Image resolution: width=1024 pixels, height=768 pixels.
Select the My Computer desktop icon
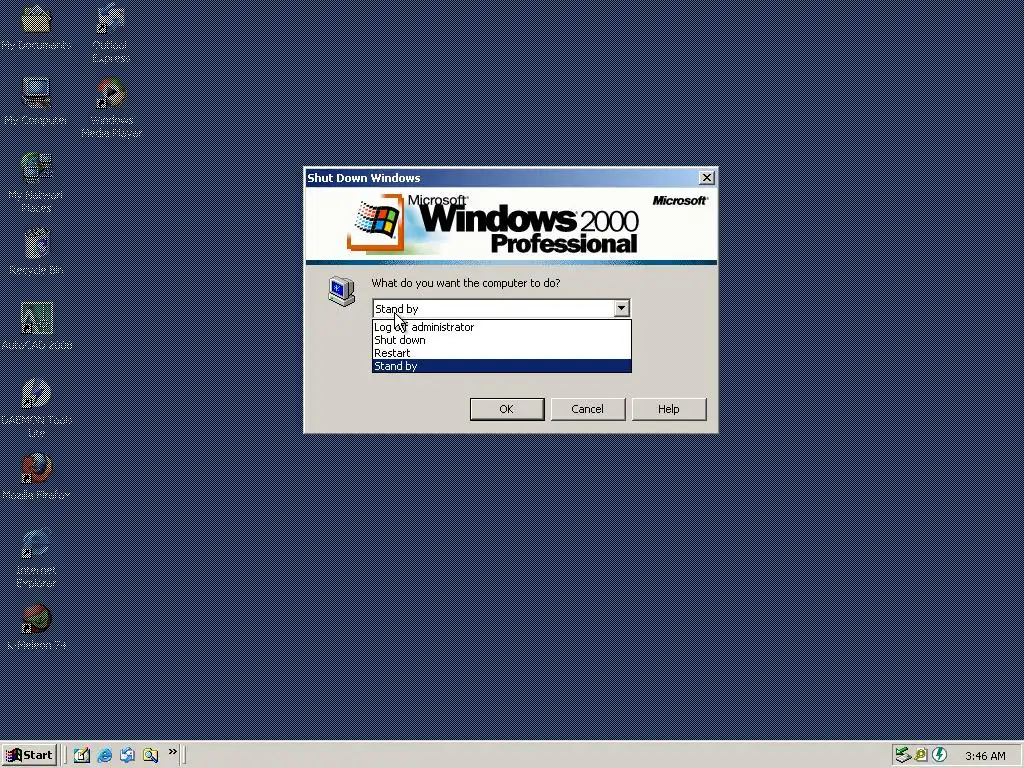(x=36, y=101)
